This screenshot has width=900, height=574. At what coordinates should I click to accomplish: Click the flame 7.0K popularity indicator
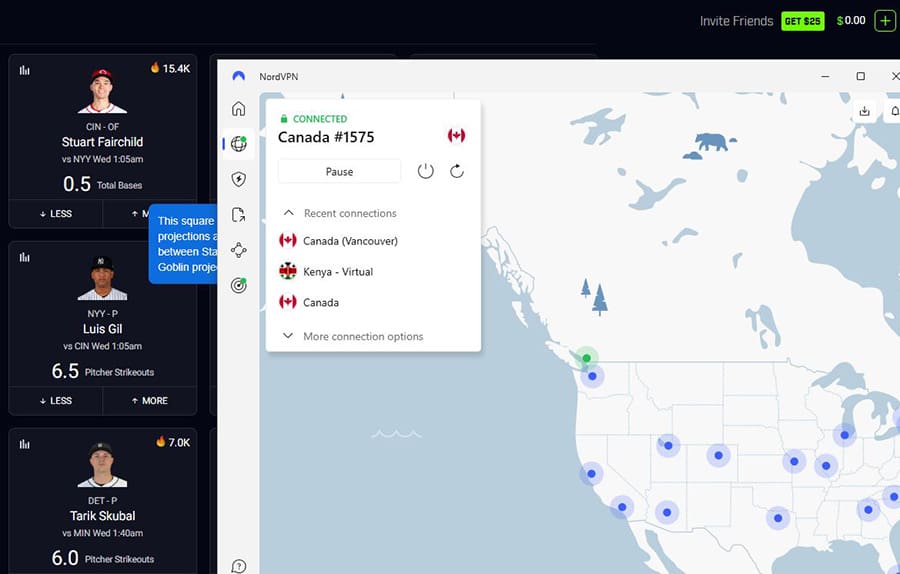tap(173, 442)
